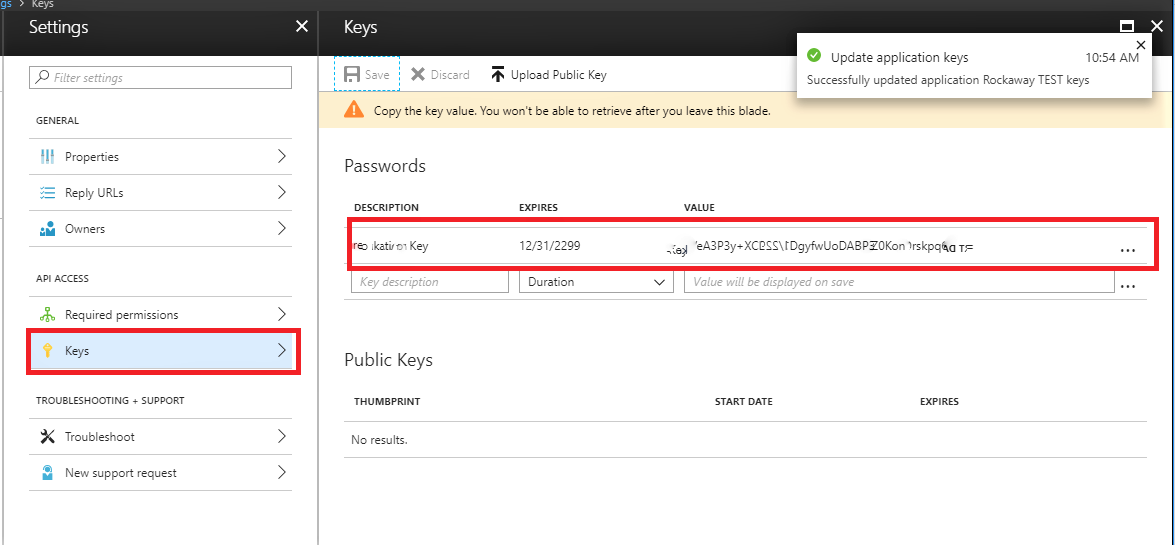Close the Settings blade

[302, 27]
